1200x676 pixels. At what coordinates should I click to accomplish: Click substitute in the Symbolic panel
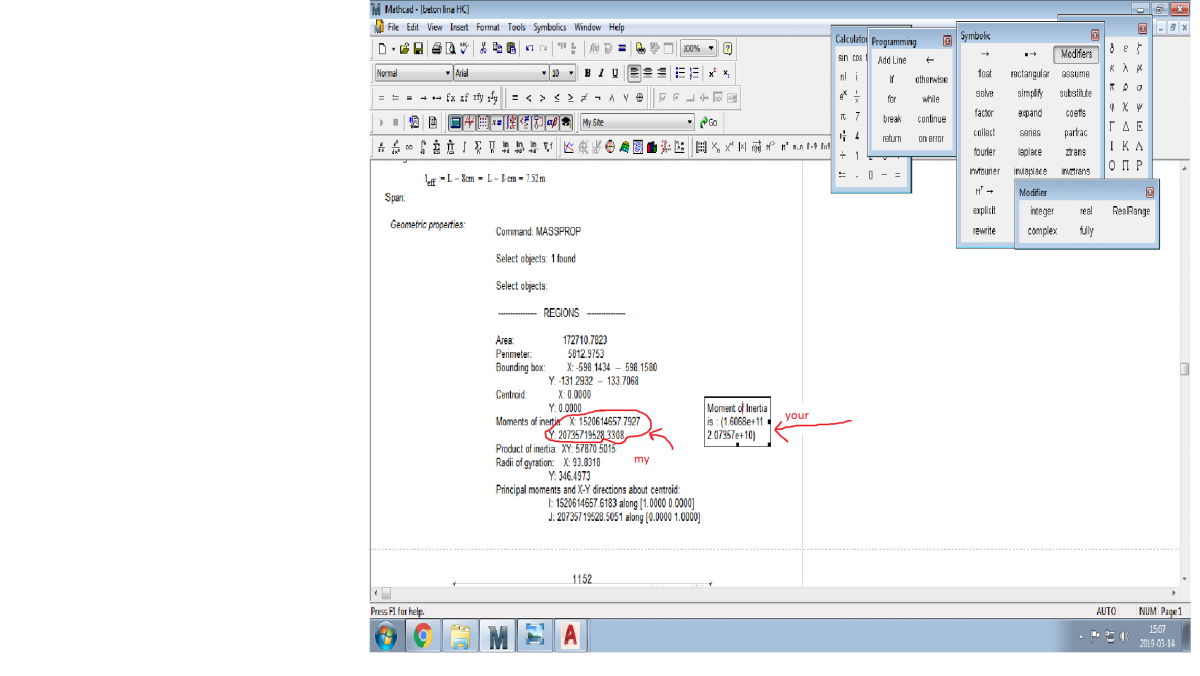click(x=1076, y=93)
